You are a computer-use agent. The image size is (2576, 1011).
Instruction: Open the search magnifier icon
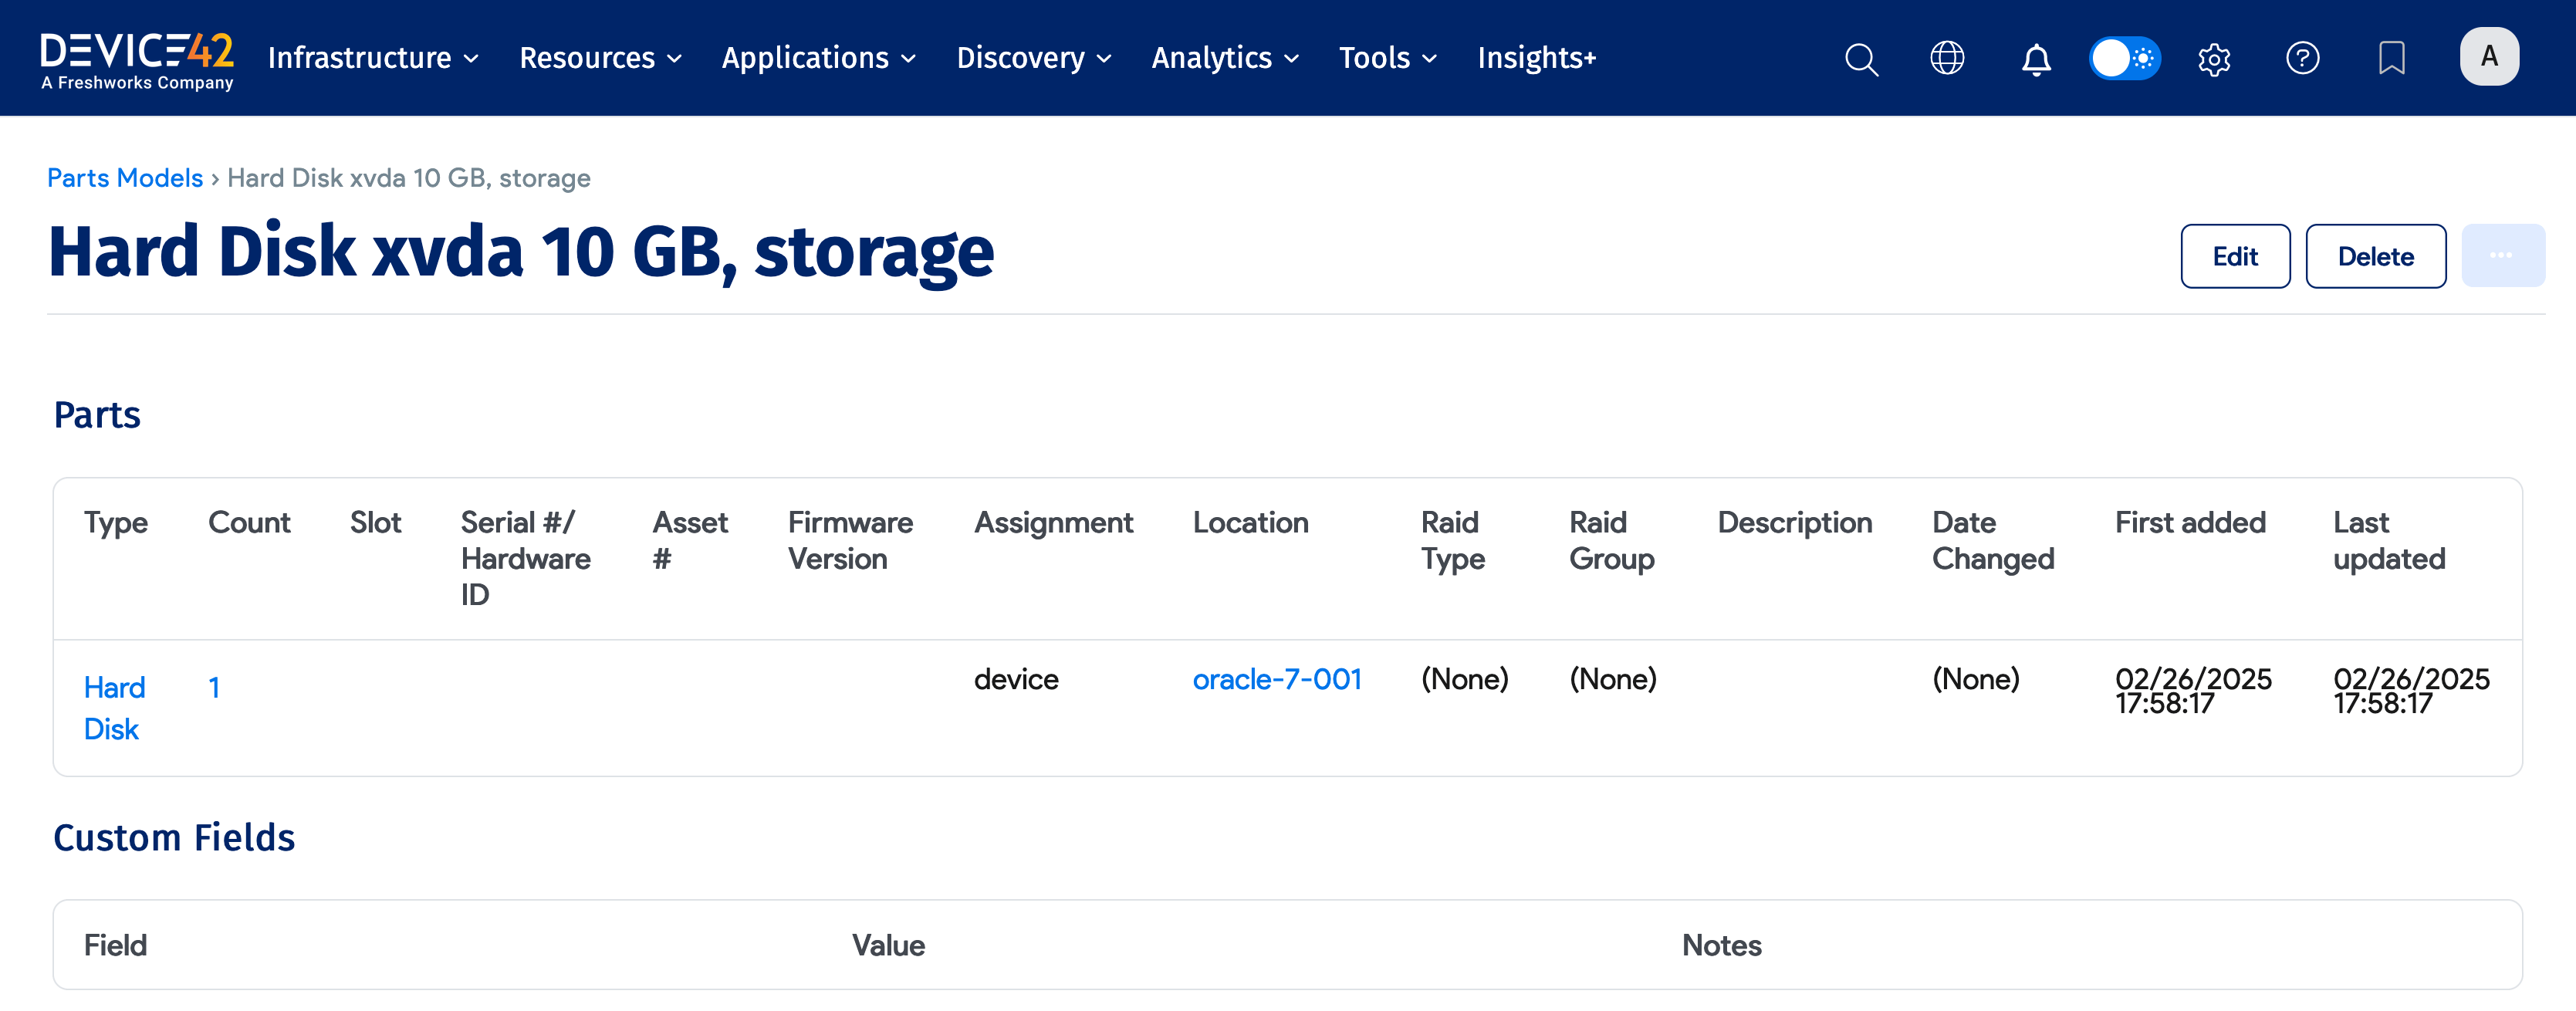(x=1860, y=59)
